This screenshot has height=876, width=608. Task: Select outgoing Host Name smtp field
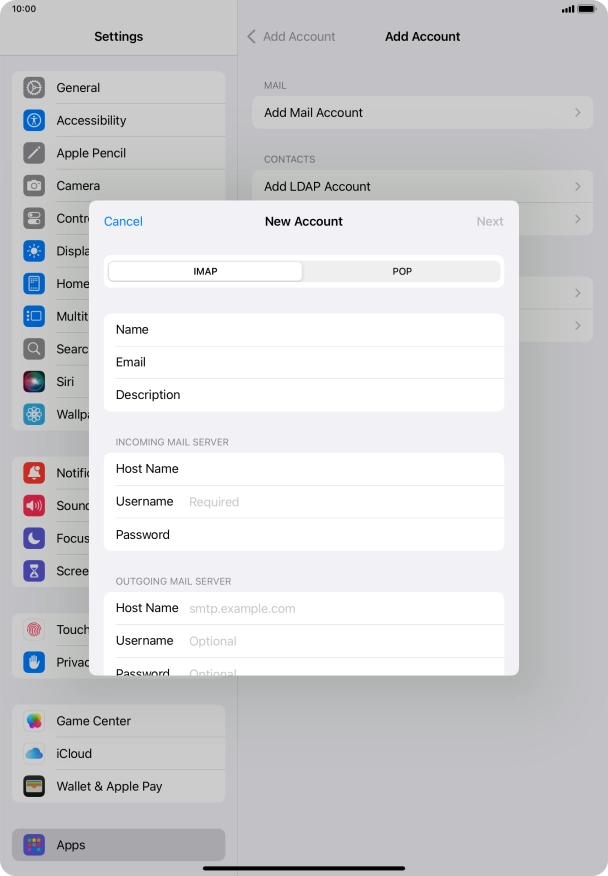[x=340, y=608]
